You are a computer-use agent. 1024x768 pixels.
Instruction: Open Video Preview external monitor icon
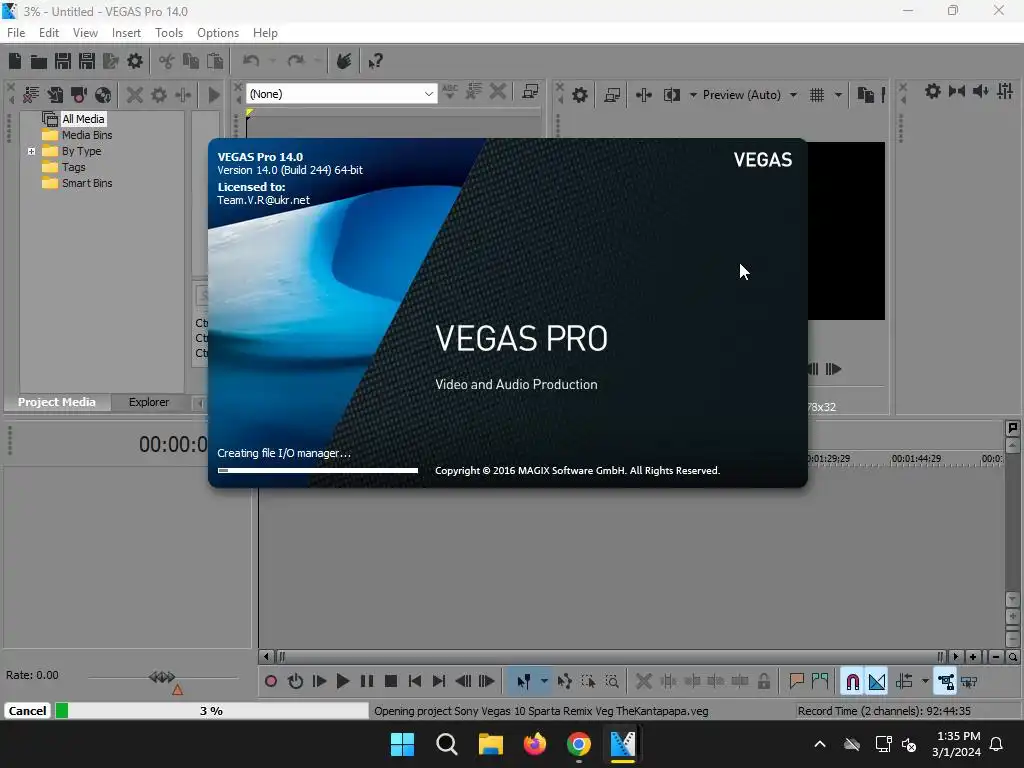click(x=612, y=95)
